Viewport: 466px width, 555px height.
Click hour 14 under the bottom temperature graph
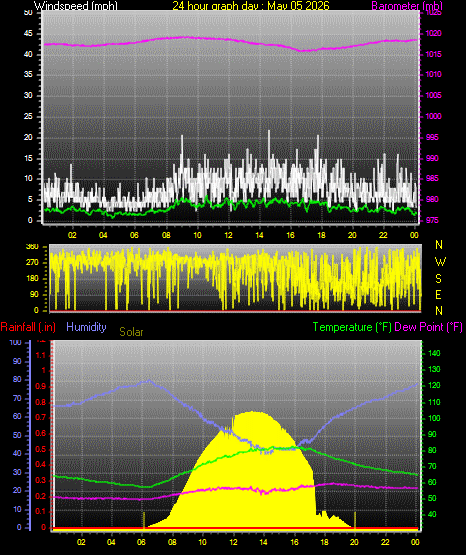click(263, 542)
